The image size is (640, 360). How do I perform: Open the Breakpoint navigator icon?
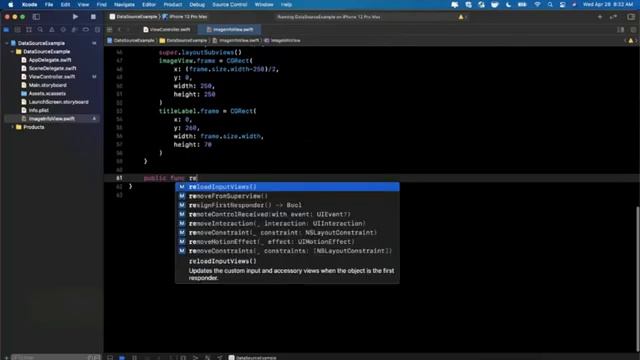[86, 29]
